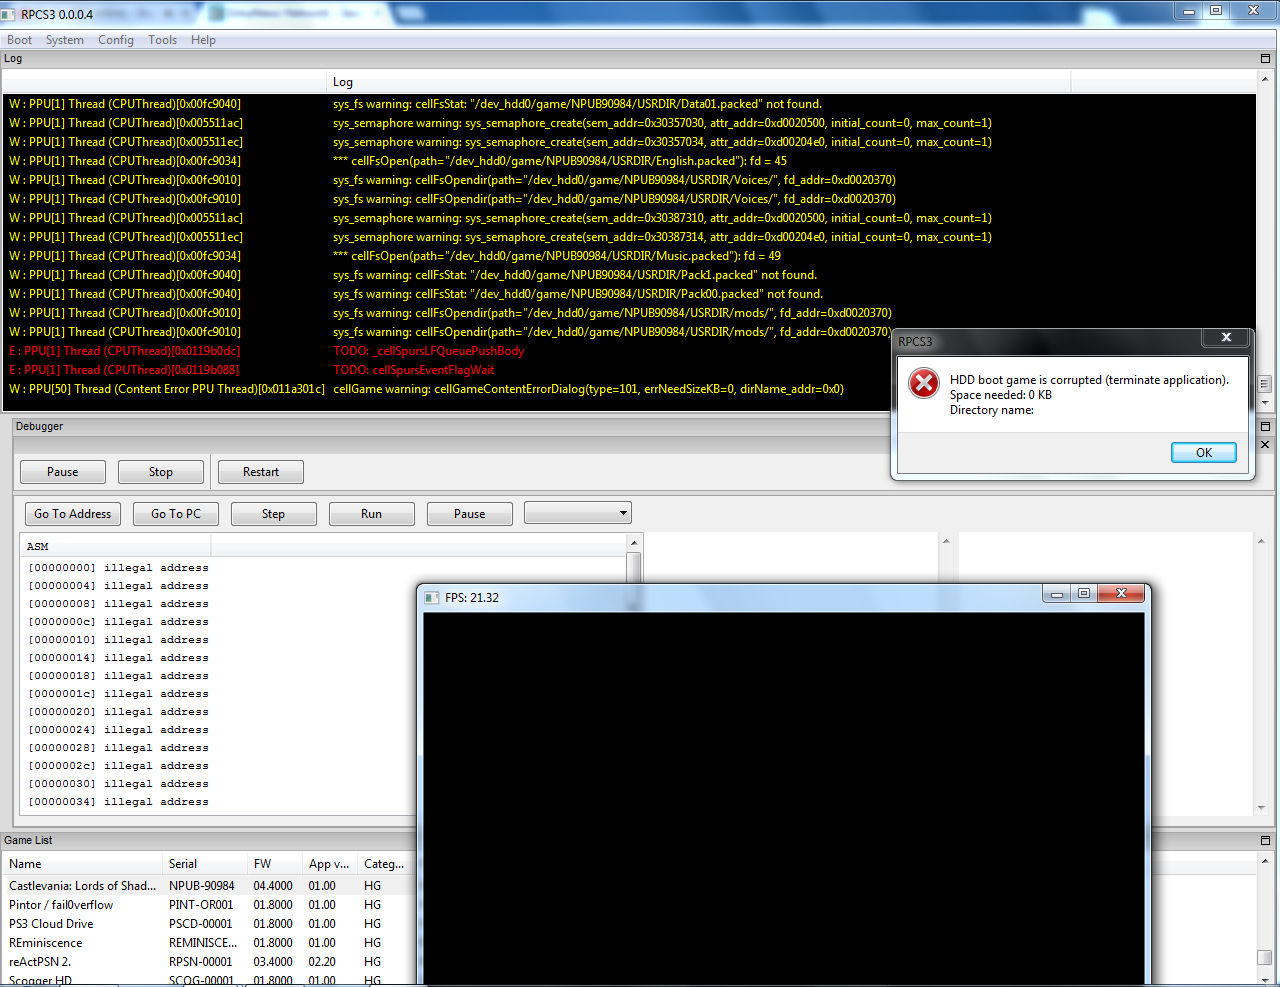Click the Game List panel float icon
The height and width of the screenshot is (987, 1280).
1265,841
